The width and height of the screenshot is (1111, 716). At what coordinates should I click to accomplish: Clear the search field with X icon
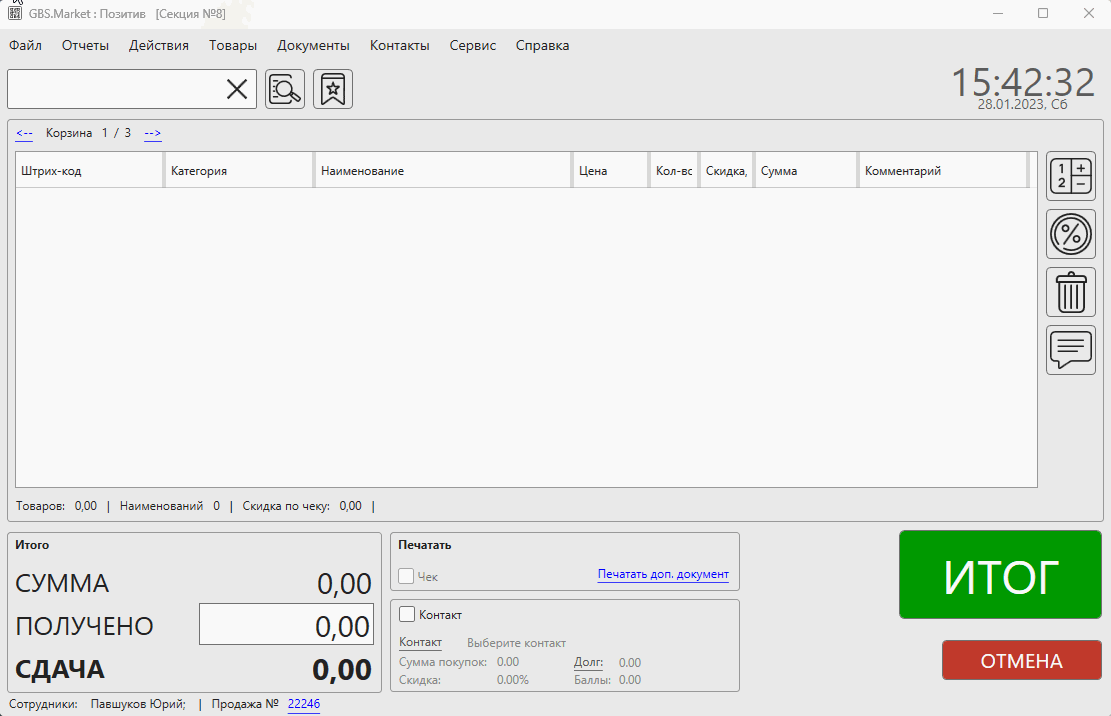[237, 89]
